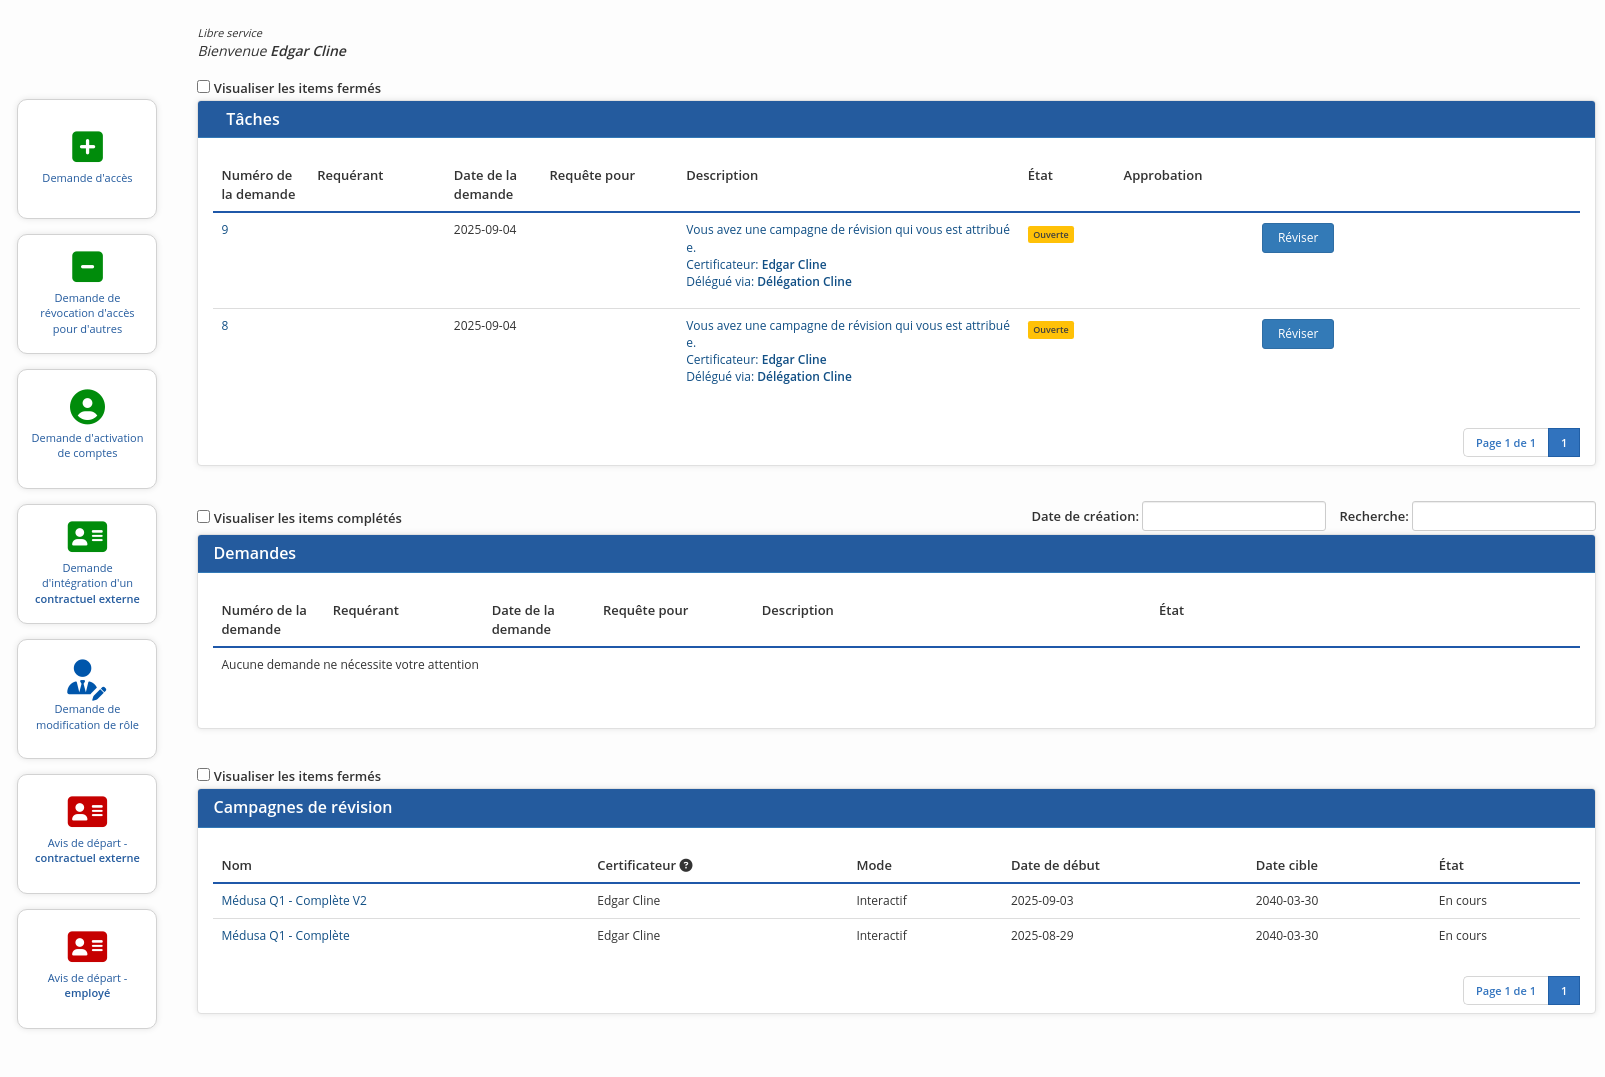Focus the Recherche search field
The width and height of the screenshot is (1605, 1077).
(x=1502, y=516)
